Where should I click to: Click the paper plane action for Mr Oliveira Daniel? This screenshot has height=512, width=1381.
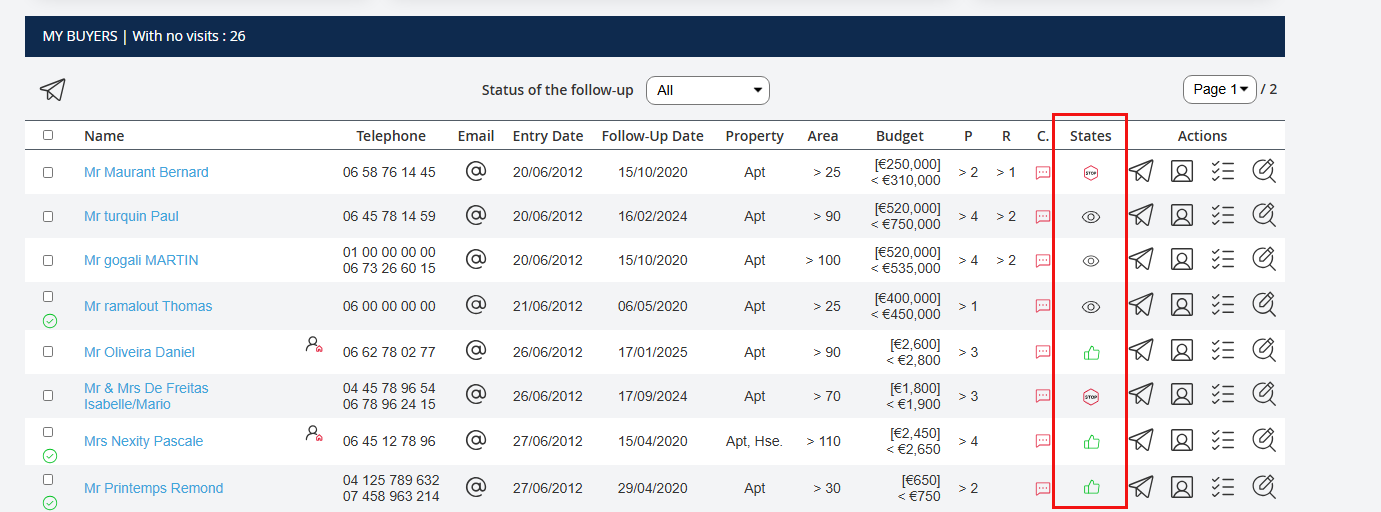(x=1141, y=350)
